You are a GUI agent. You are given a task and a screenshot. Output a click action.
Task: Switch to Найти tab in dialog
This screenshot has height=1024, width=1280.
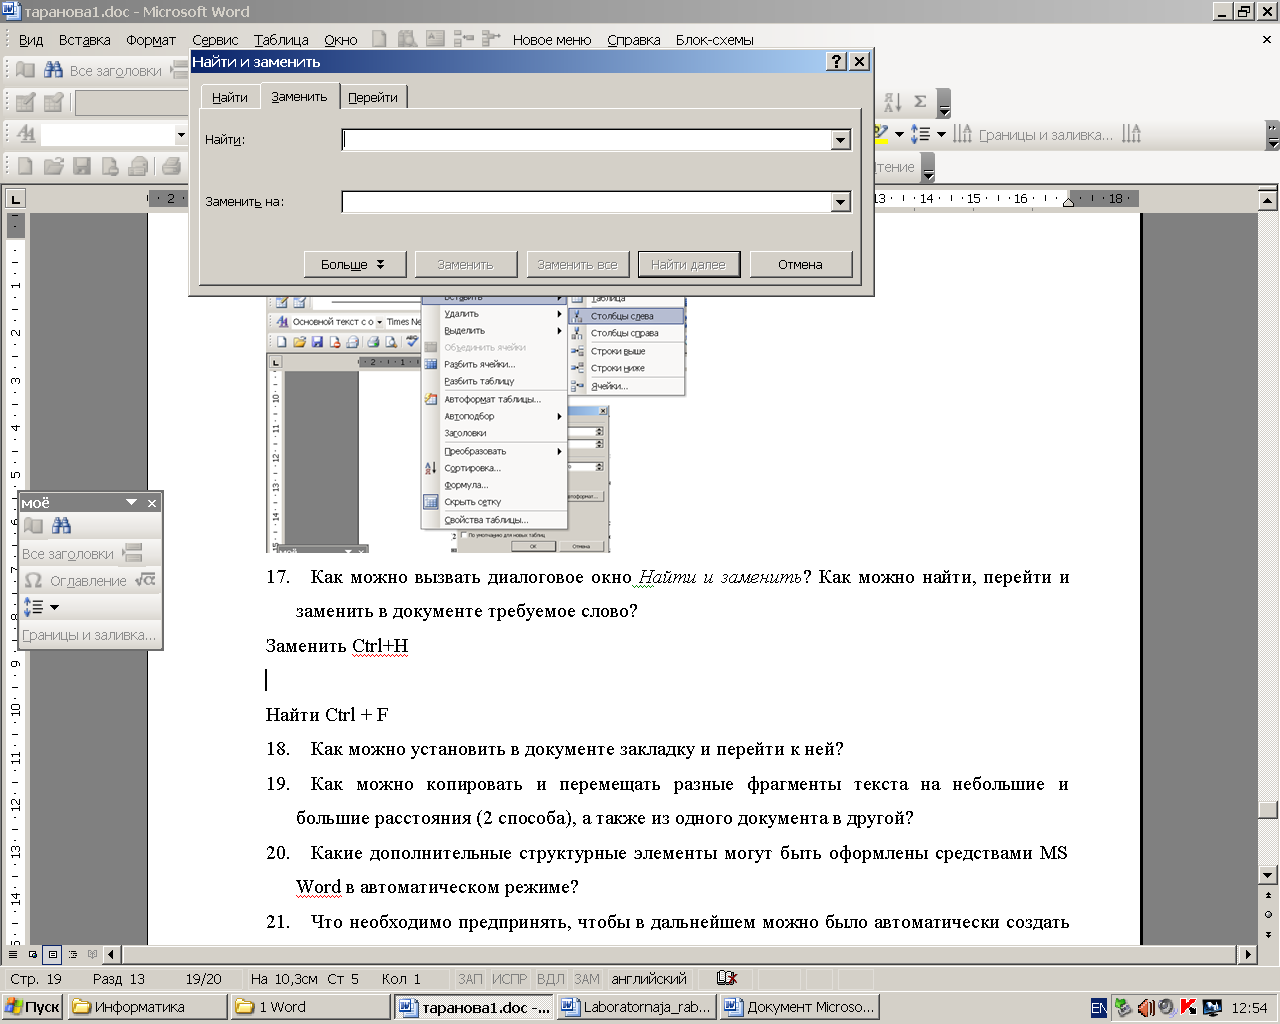click(x=230, y=97)
